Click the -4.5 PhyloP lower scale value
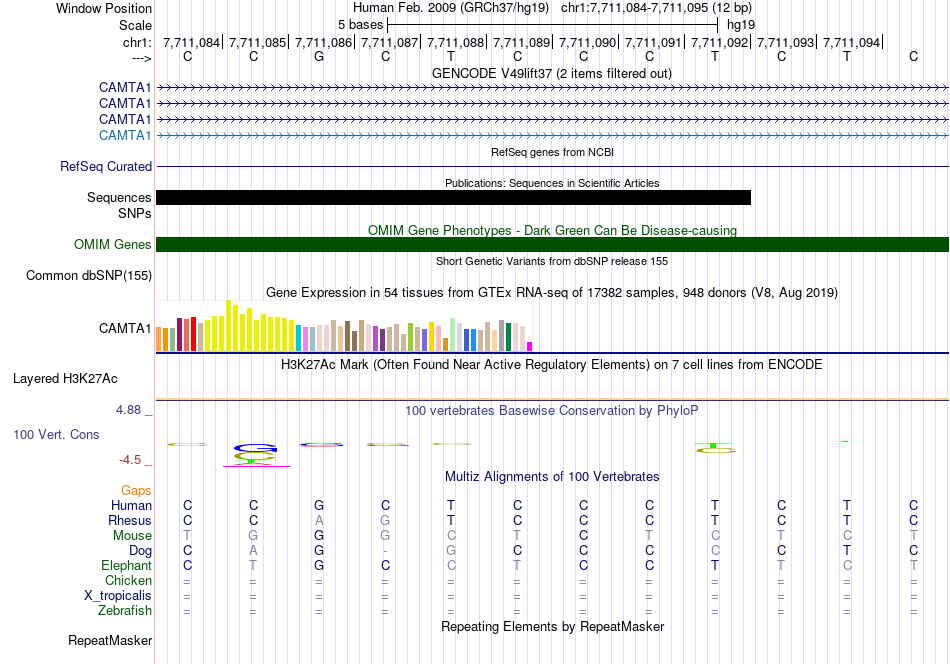 [x=130, y=460]
